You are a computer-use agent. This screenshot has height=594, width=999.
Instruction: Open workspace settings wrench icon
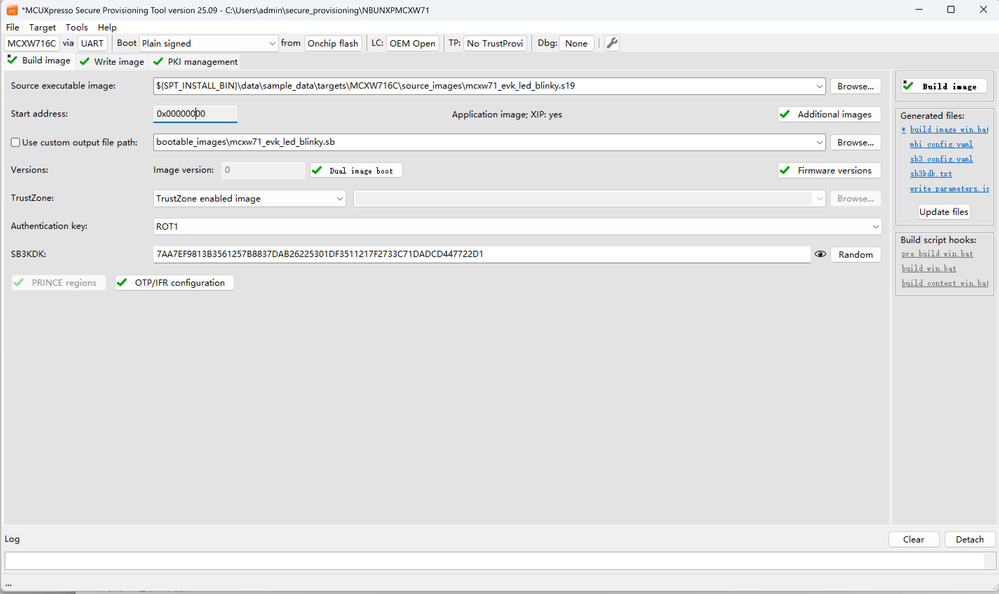tap(612, 43)
